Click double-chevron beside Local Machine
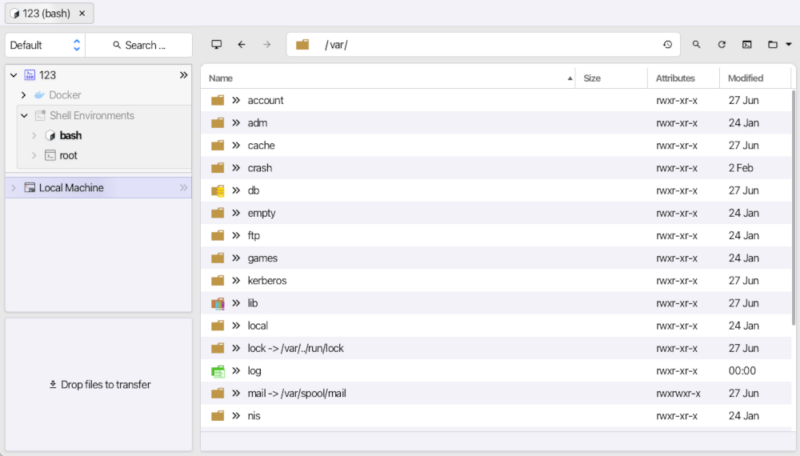This screenshot has width=800, height=456. coord(183,188)
